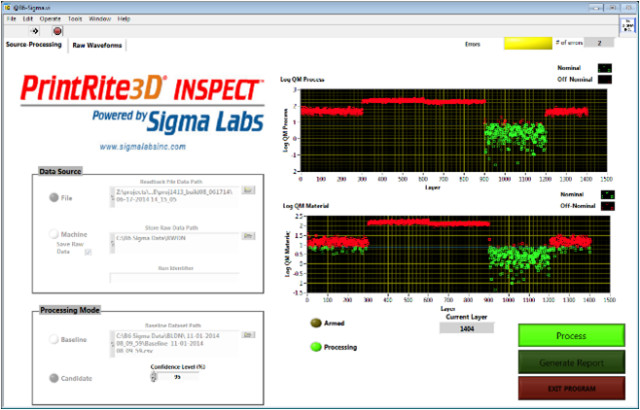This screenshot has height=410, width=640.
Task: Click the Confidence Level increment stepper arrows
Action: pos(153,377)
